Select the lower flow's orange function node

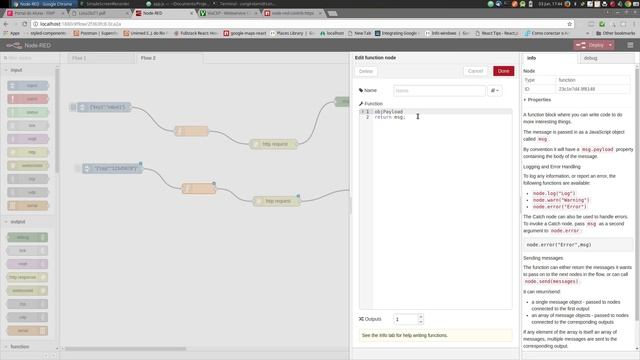pyautogui.click(x=199, y=188)
